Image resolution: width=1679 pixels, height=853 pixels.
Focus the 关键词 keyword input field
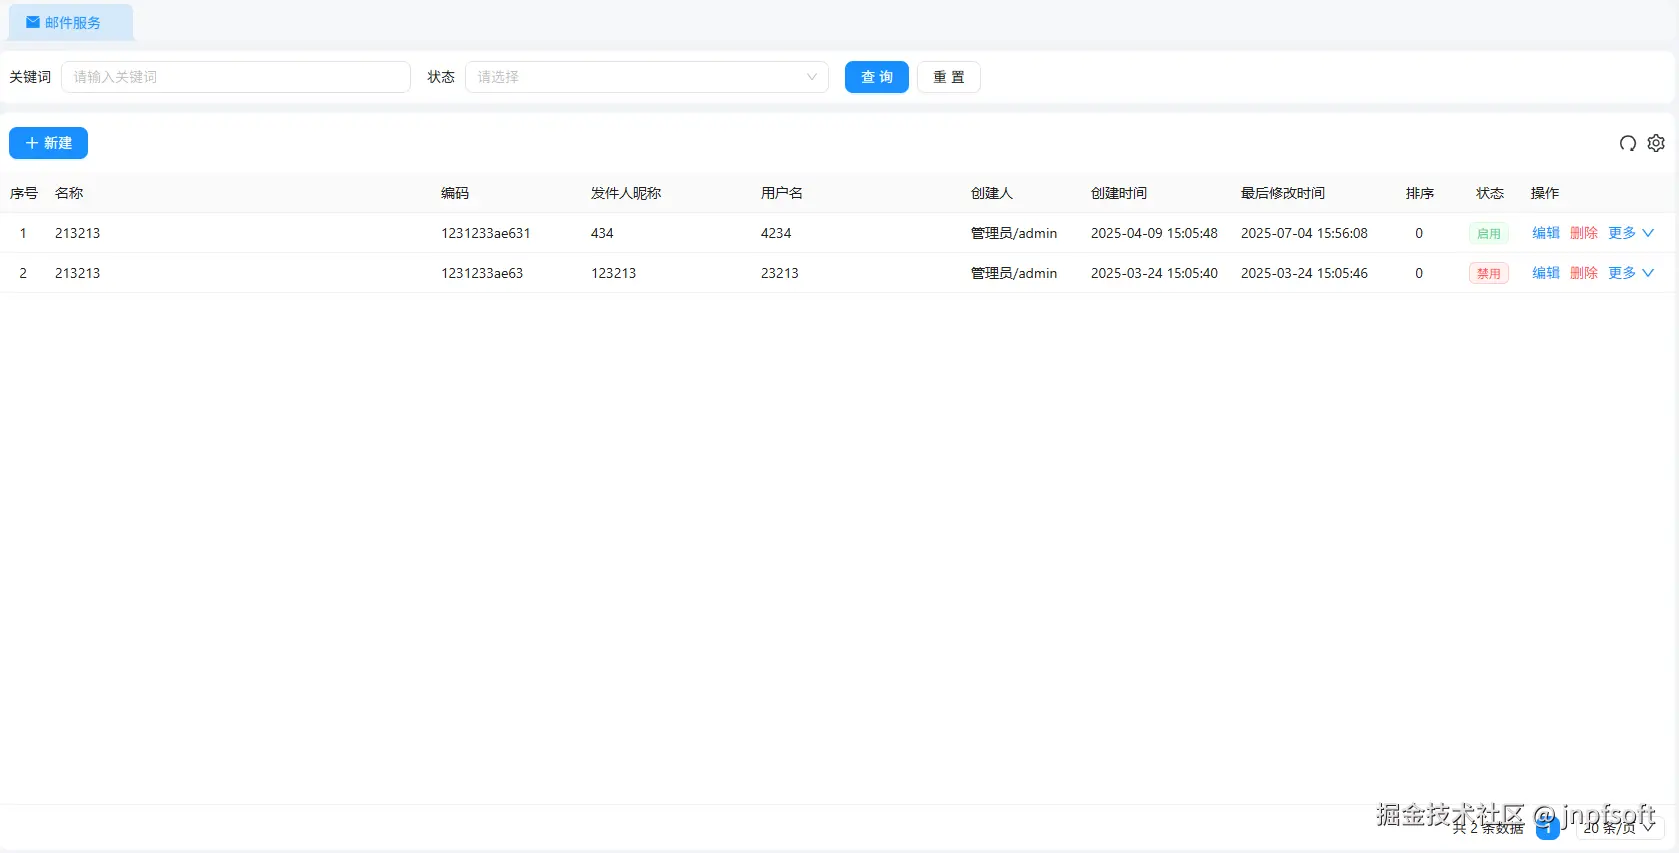(236, 77)
